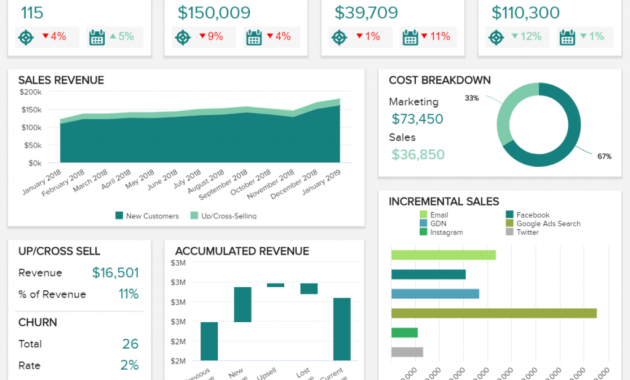Click the Marketing cost value $73,450
630x380 pixels.
417,119
